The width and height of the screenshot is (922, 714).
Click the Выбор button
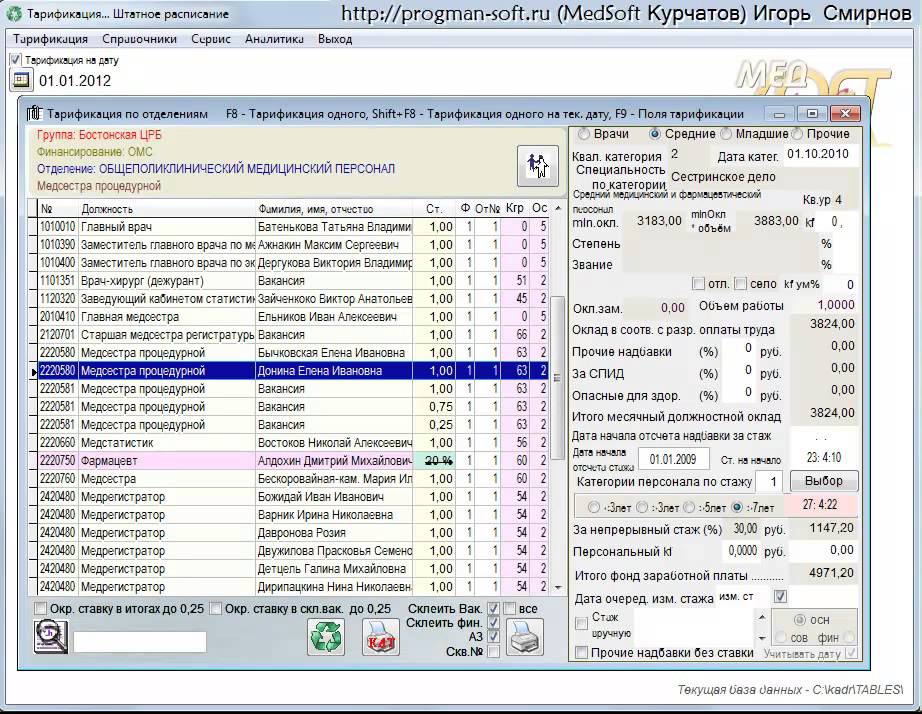coord(823,481)
